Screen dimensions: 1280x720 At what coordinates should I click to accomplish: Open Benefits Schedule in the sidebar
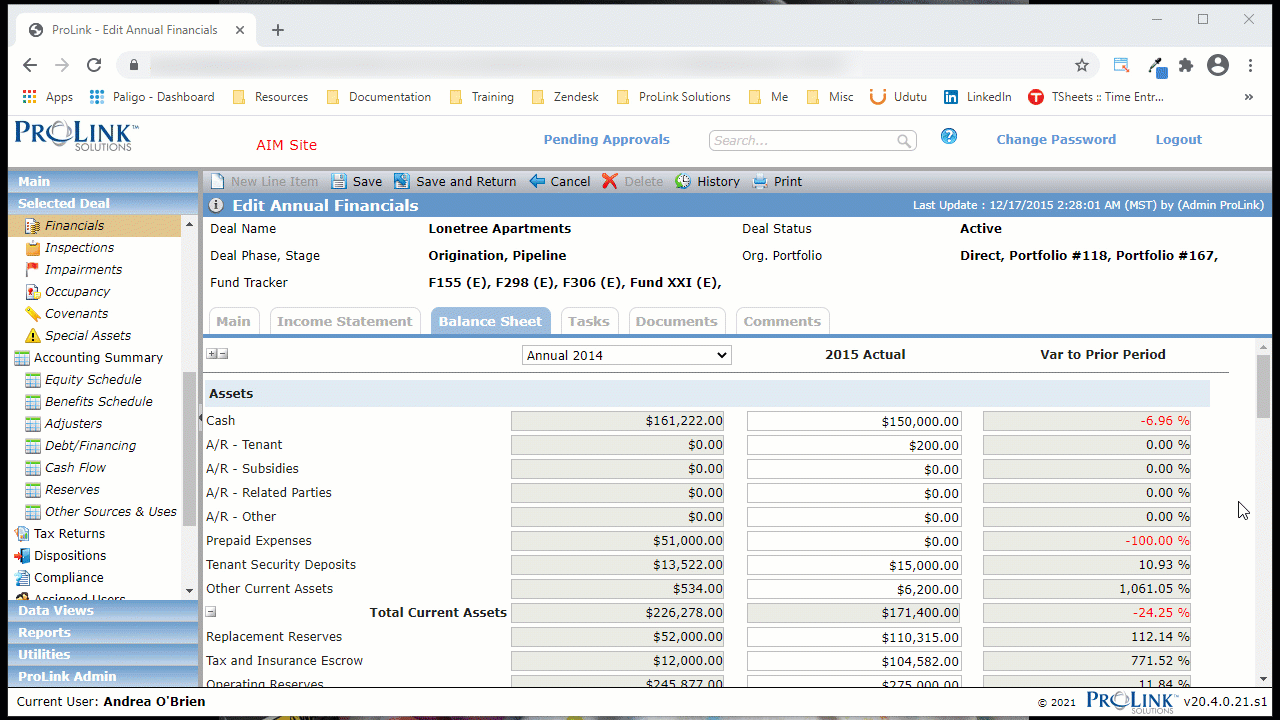pyautogui.click(x=99, y=401)
